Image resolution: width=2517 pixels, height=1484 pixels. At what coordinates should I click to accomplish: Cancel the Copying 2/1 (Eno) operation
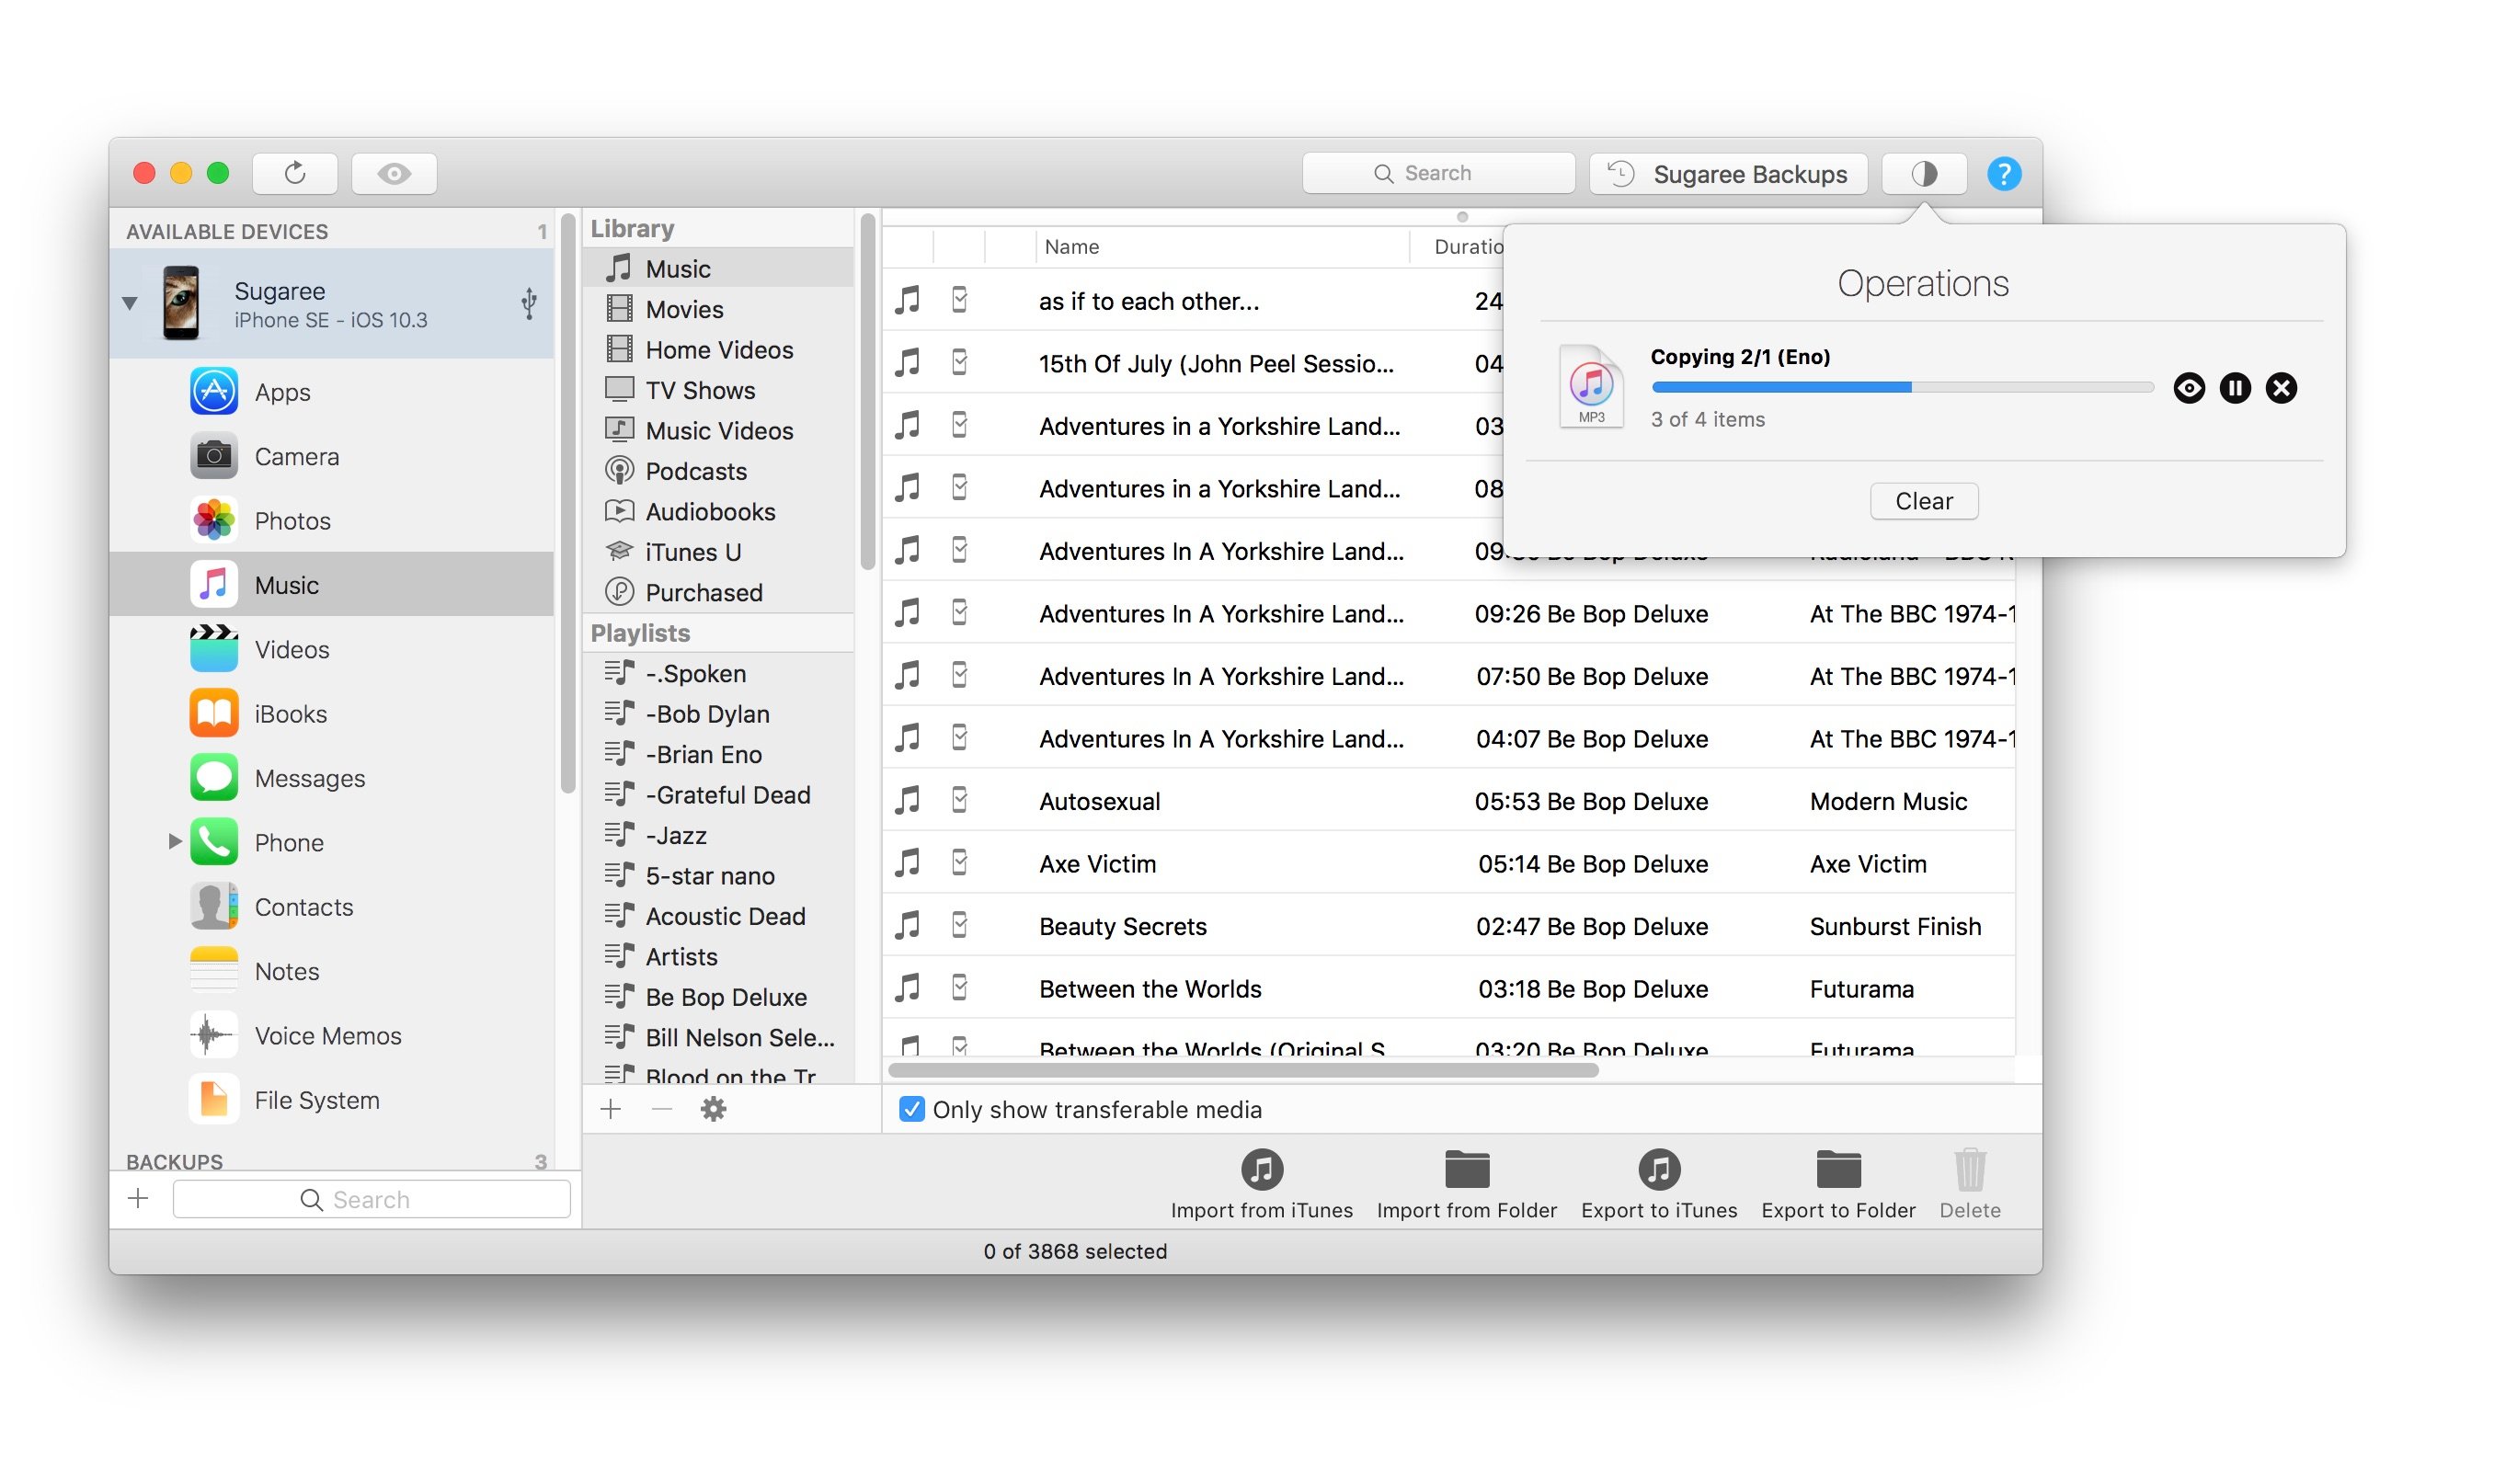click(2282, 388)
